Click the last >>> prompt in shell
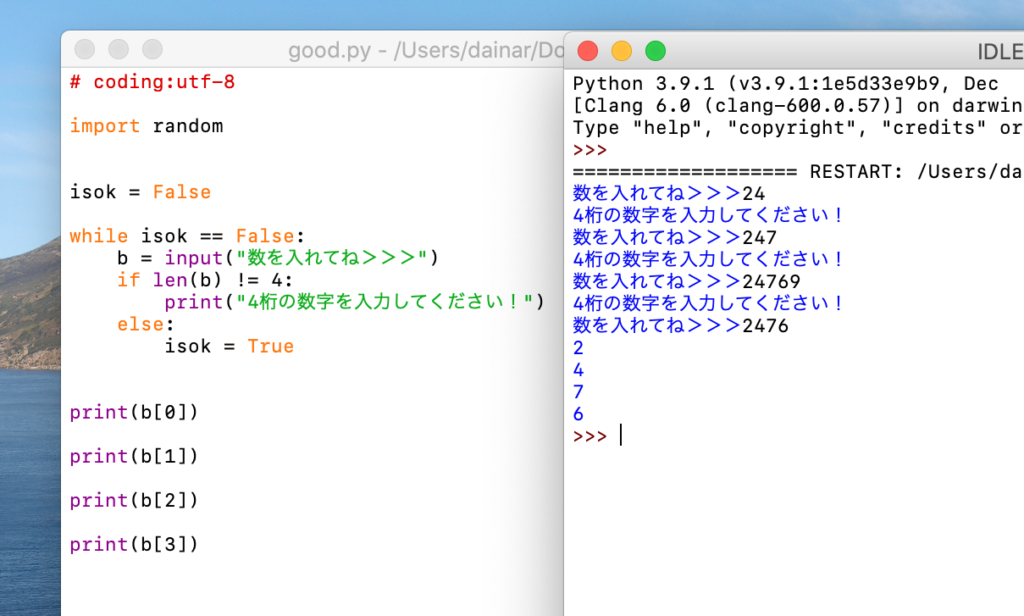The image size is (1024, 616). pyautogui.click(x=590, y=436)
